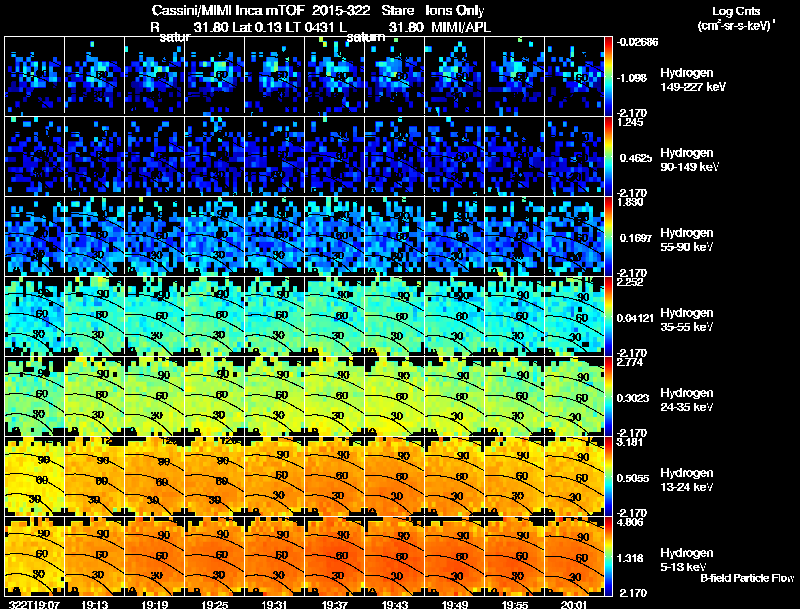Select the 13-24 keV image panel at 19:43
The width and height of the screenshot is (800, 609).
pos(394,476)
